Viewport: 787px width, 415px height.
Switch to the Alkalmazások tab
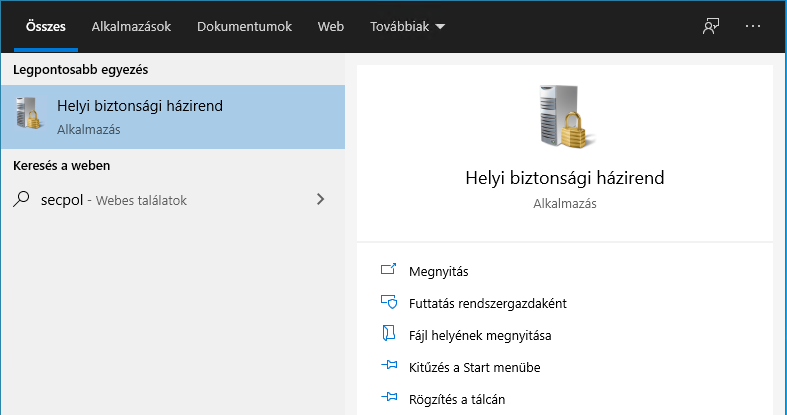(132, 27)
